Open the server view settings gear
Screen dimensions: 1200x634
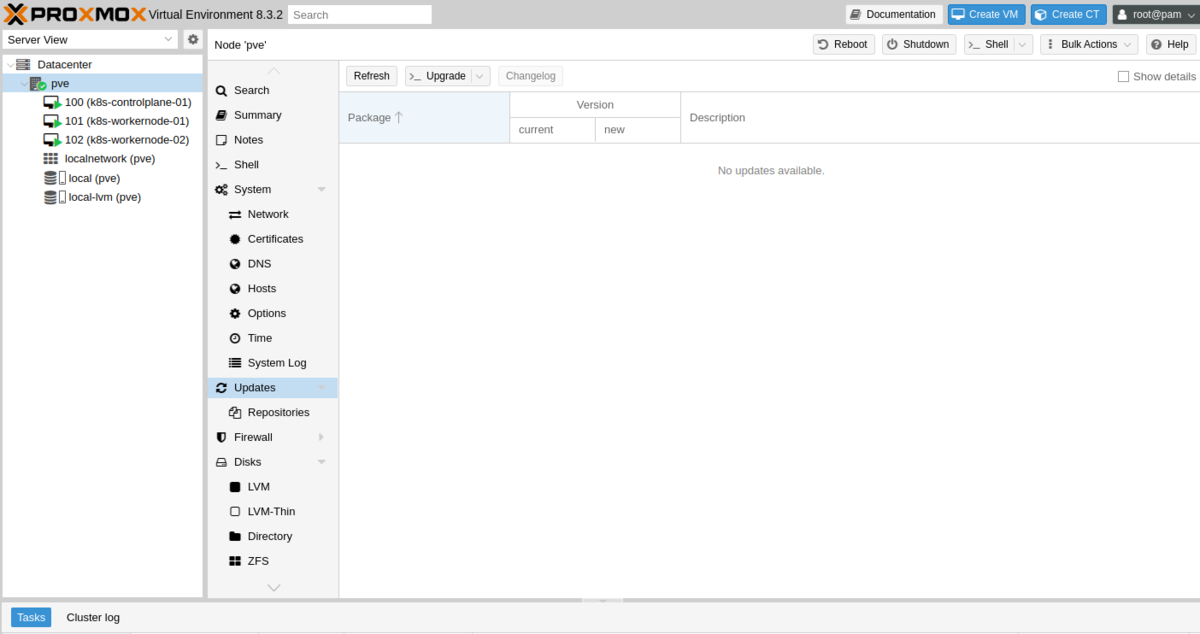[x=194, y=39]
